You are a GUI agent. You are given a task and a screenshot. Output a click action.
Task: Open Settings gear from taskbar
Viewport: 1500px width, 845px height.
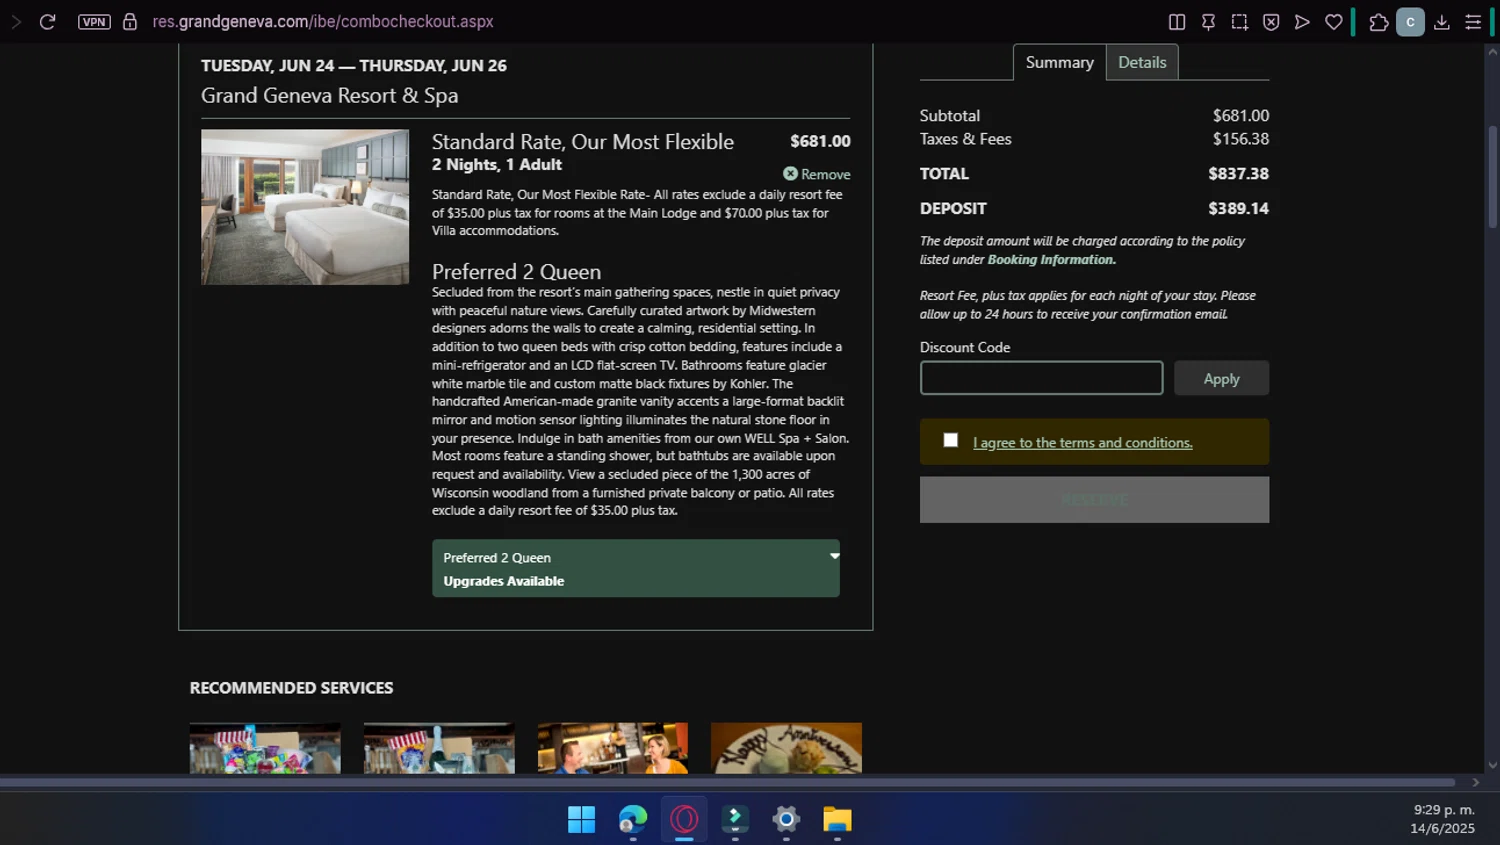pyautogui.click(x=786, y=819)
